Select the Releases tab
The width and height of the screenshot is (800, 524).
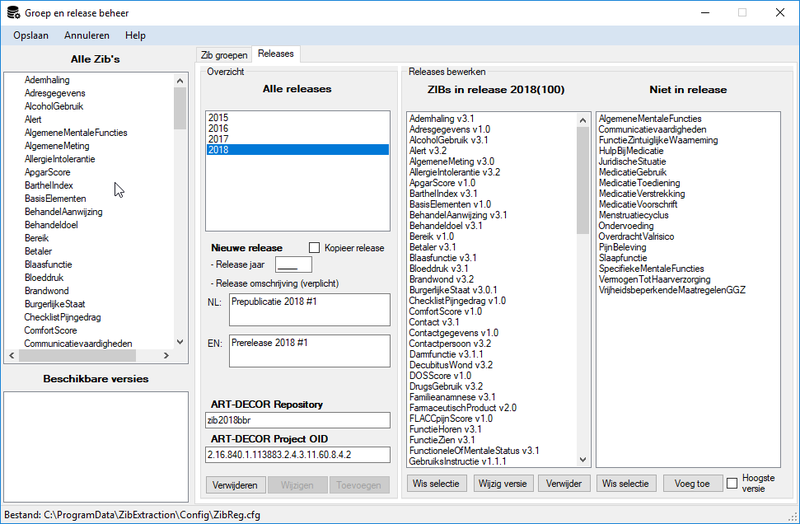[x=276, y=54]
